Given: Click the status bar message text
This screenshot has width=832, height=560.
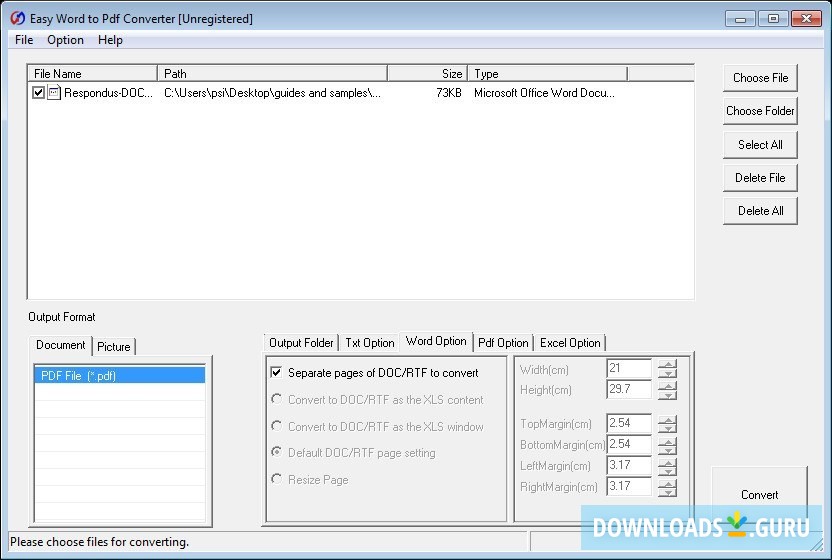Looking at the screenshot, I should pos(100,542).
